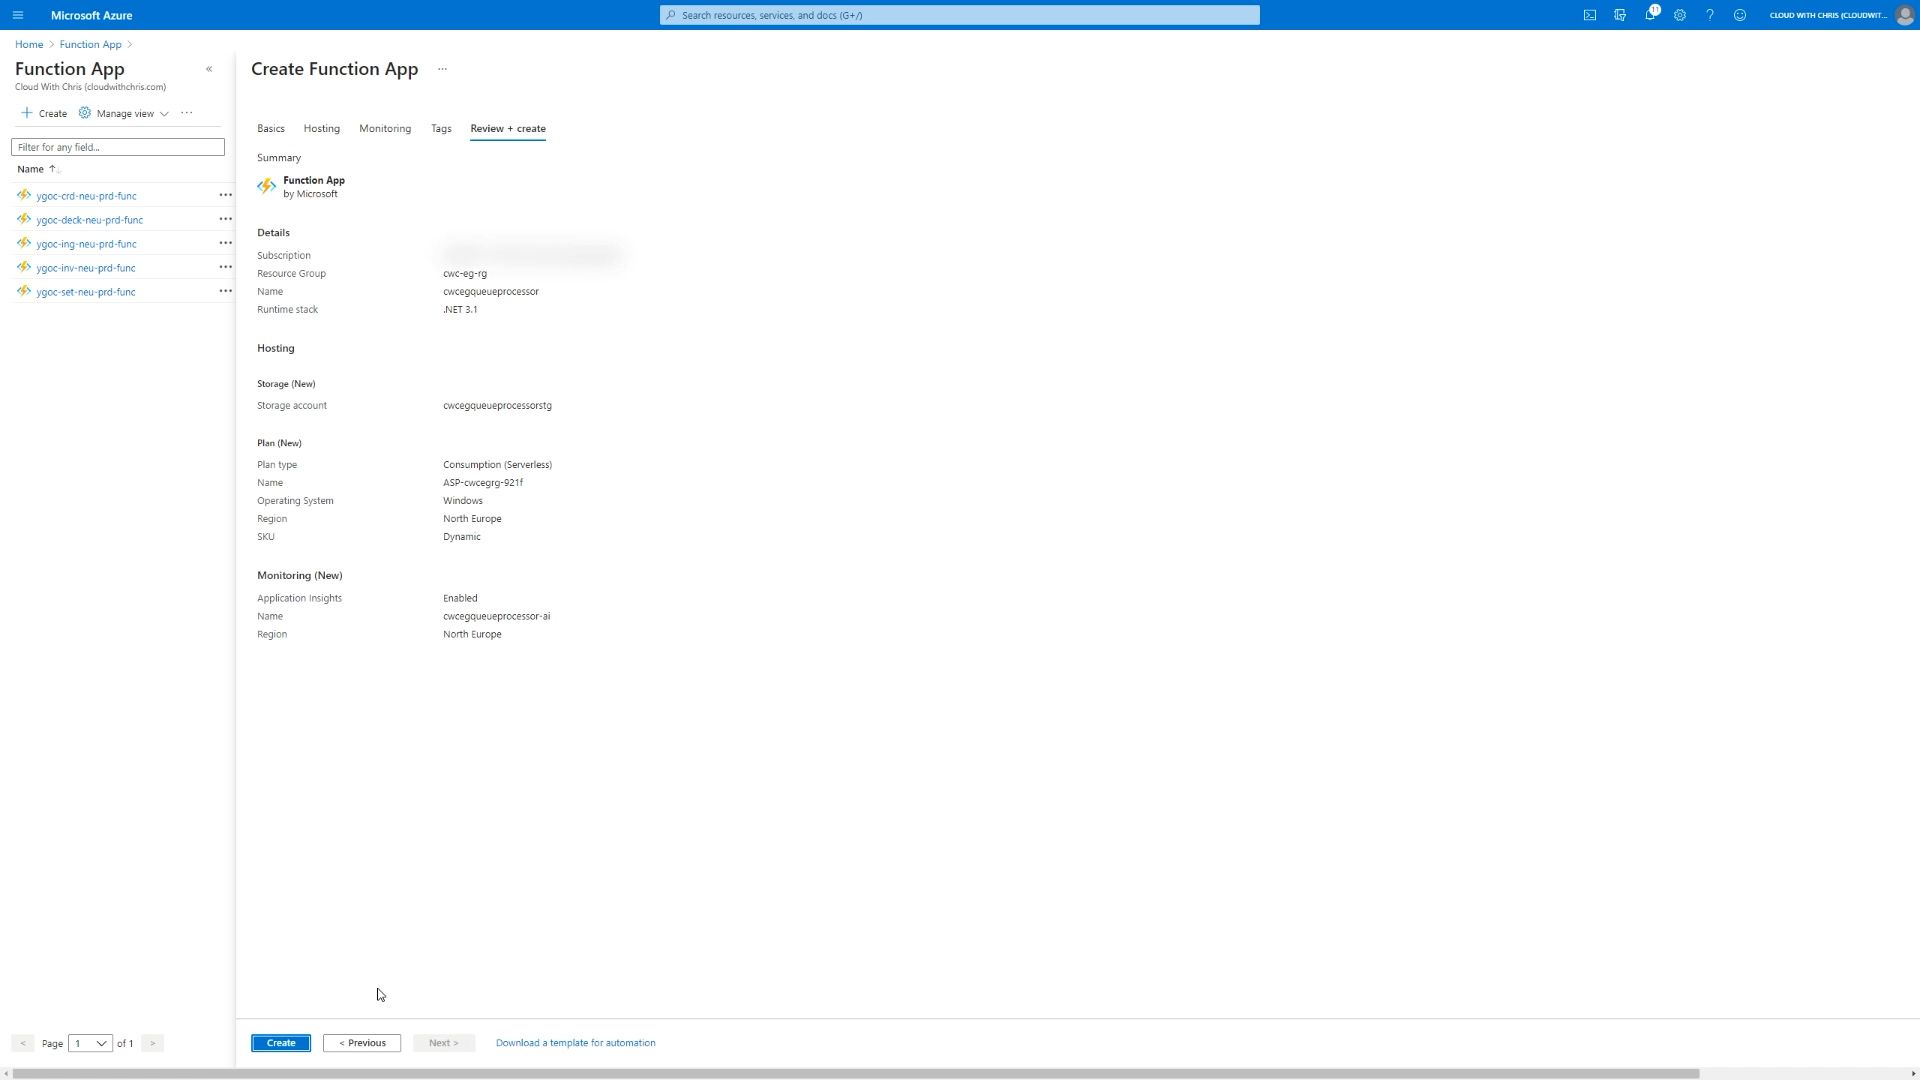Screen dimensions: 1920x1080
Task: Select the Basics tab
Action: pyautogui.click(x=270, y=128)
